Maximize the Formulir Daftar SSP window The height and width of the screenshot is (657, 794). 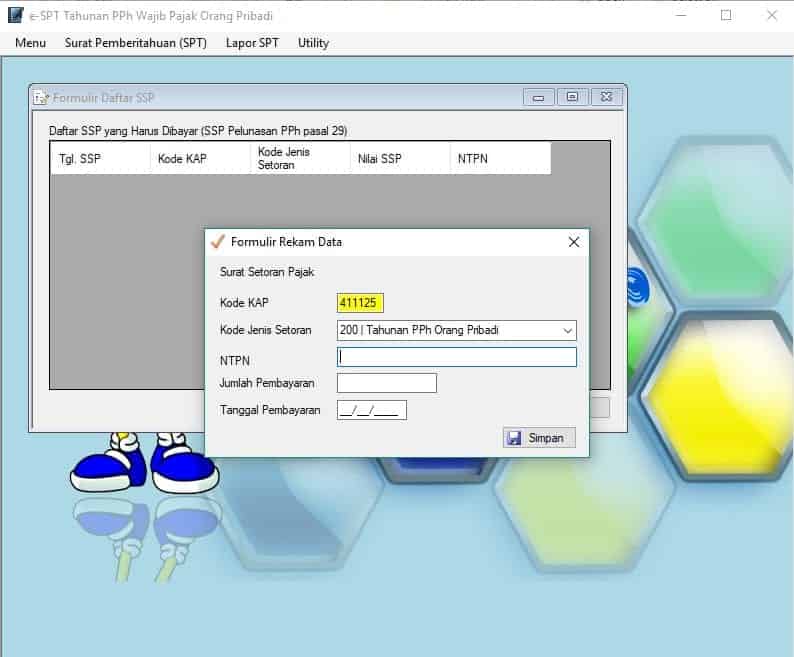coord(572,97)
